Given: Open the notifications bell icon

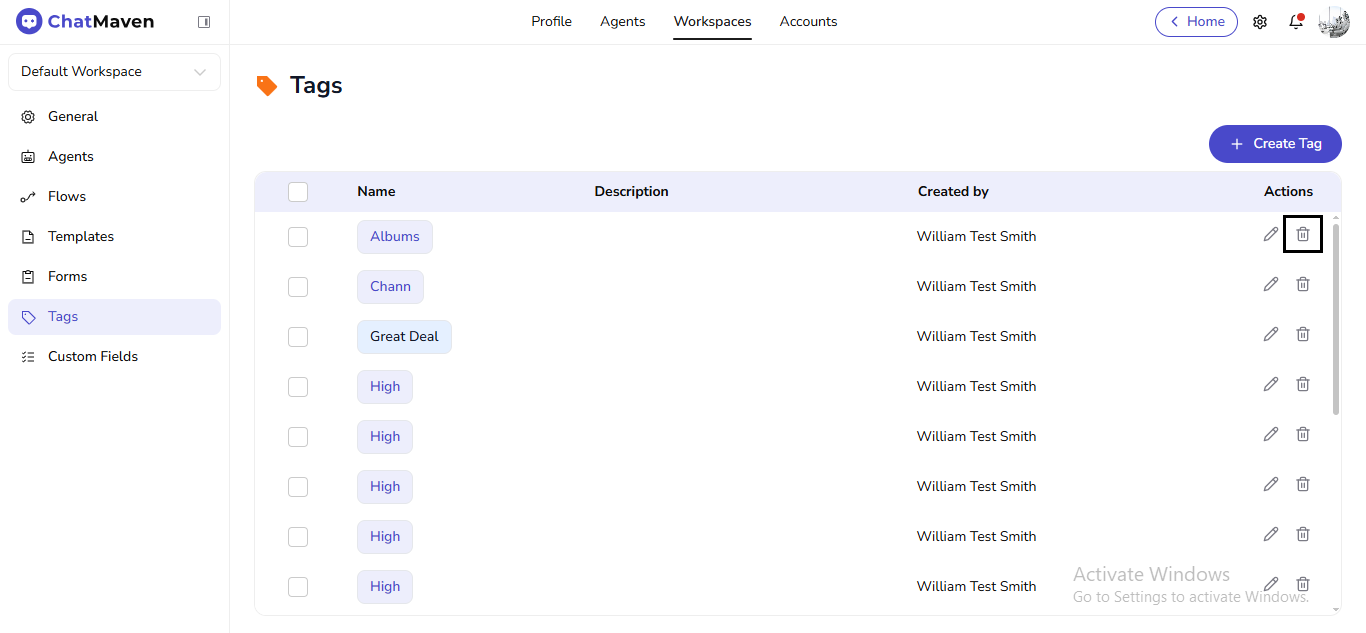Looking at the screenshot, I should point(1296,22).
